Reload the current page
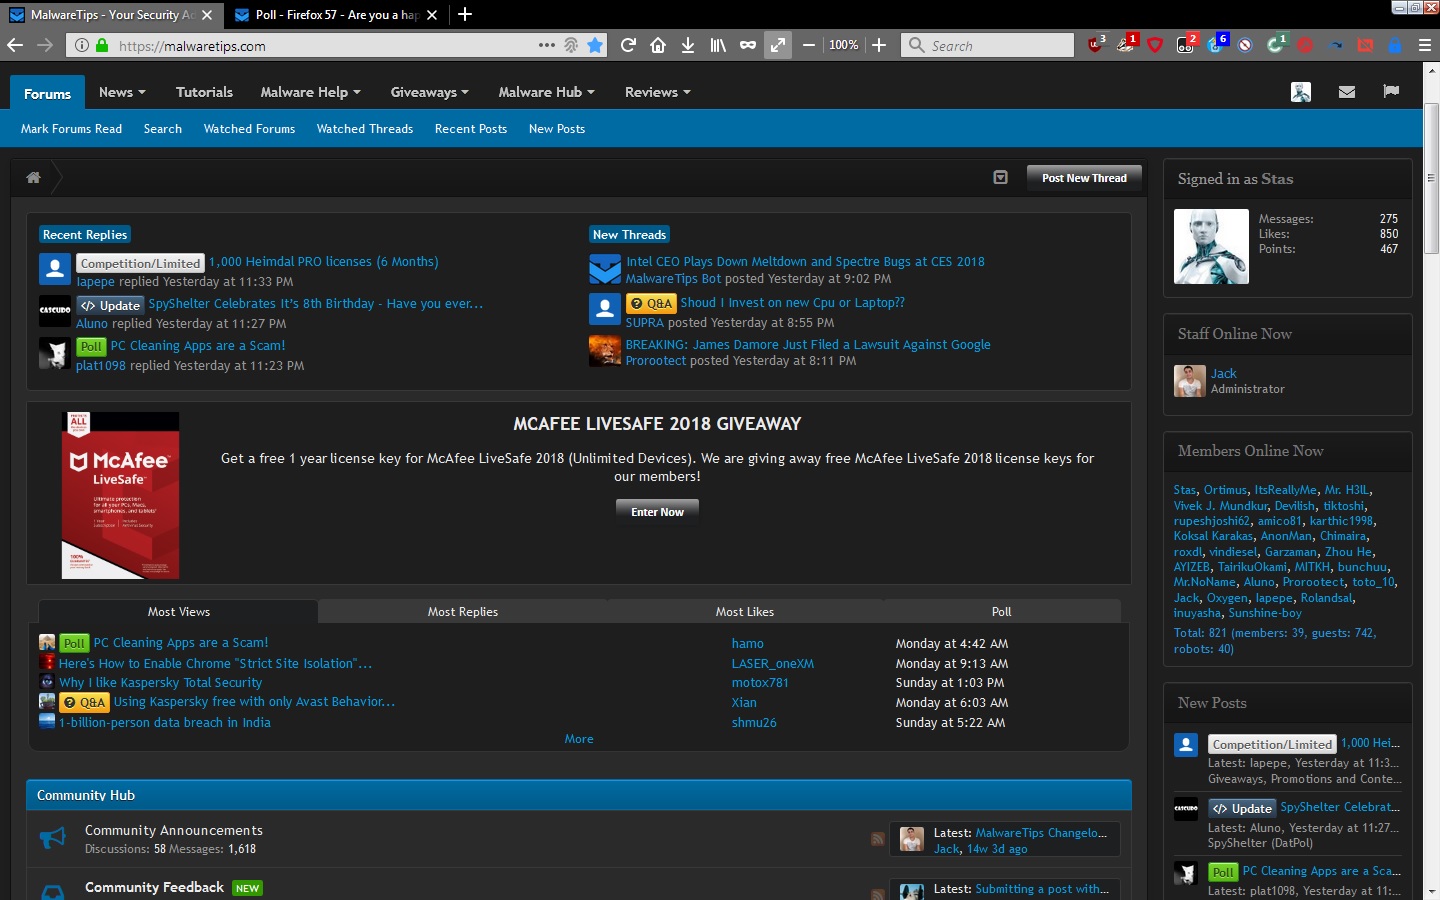 [x=628, y=45]
